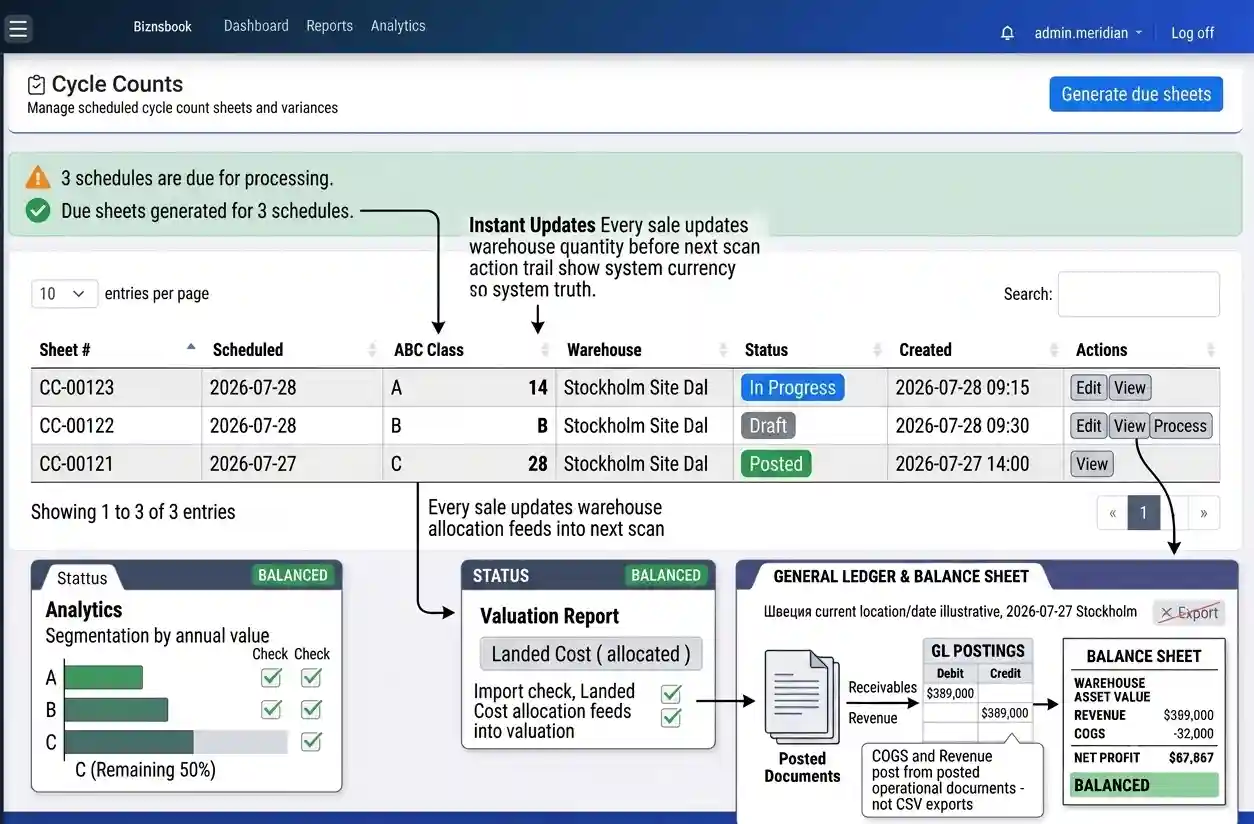Open the entries per page dropdown
The height and width of the screenshot is (824, 1254).
pyautogui.click(x=65, y=293)
